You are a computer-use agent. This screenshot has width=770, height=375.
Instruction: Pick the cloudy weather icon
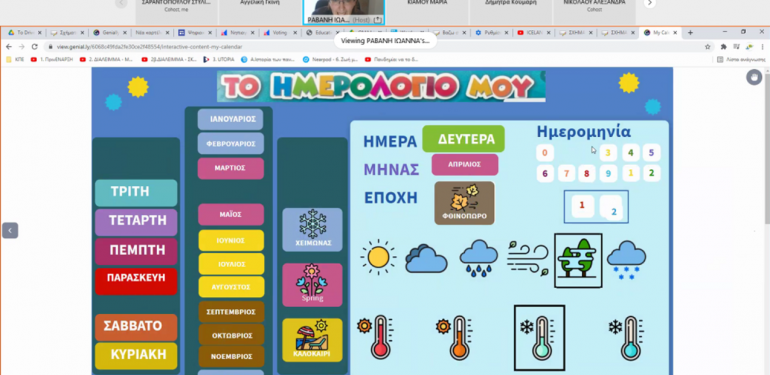click(426, 258)
